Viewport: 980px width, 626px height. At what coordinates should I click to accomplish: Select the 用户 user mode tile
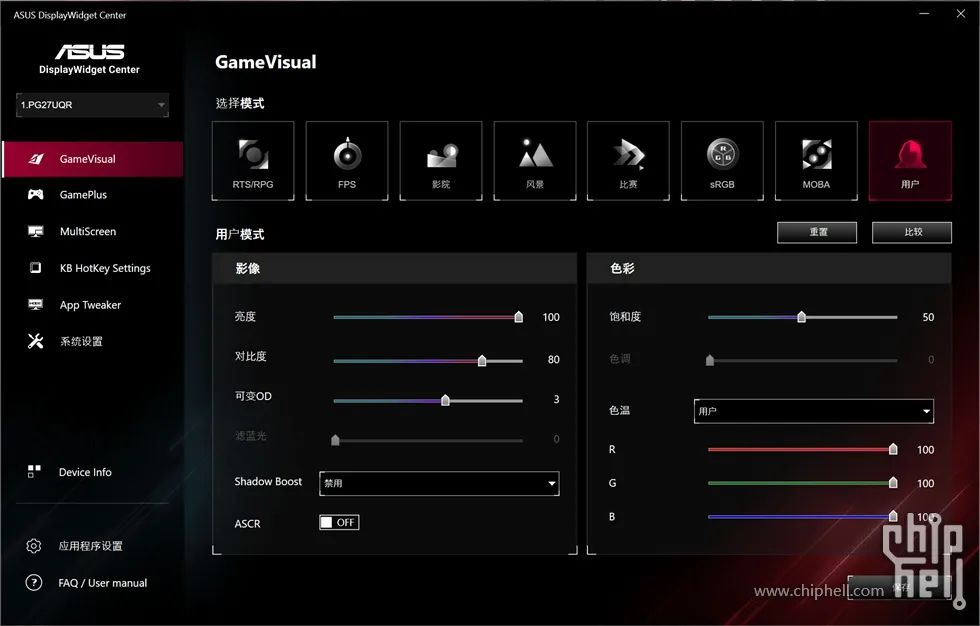[911, 161]
